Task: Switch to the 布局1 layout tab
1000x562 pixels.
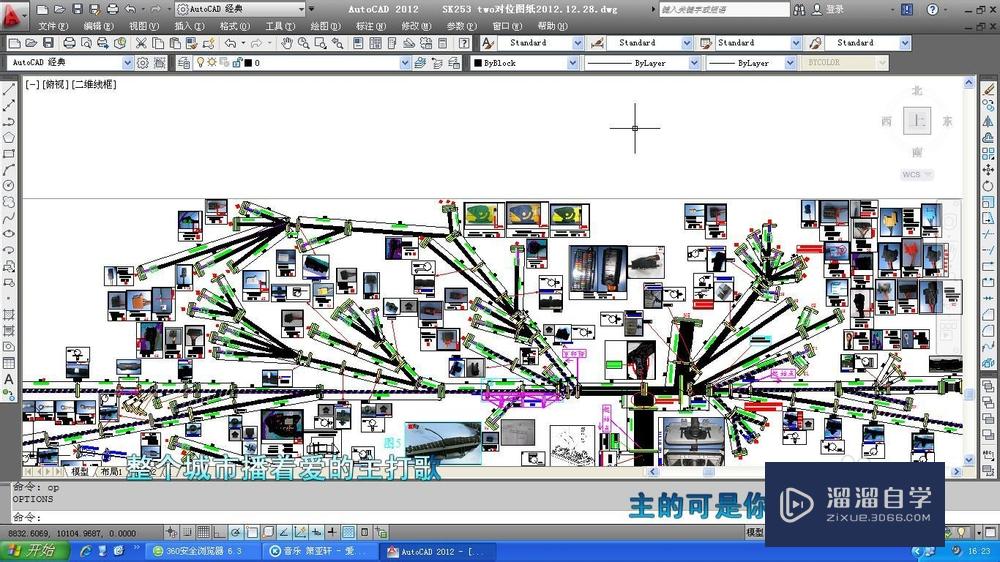Action: pos(111,471)
